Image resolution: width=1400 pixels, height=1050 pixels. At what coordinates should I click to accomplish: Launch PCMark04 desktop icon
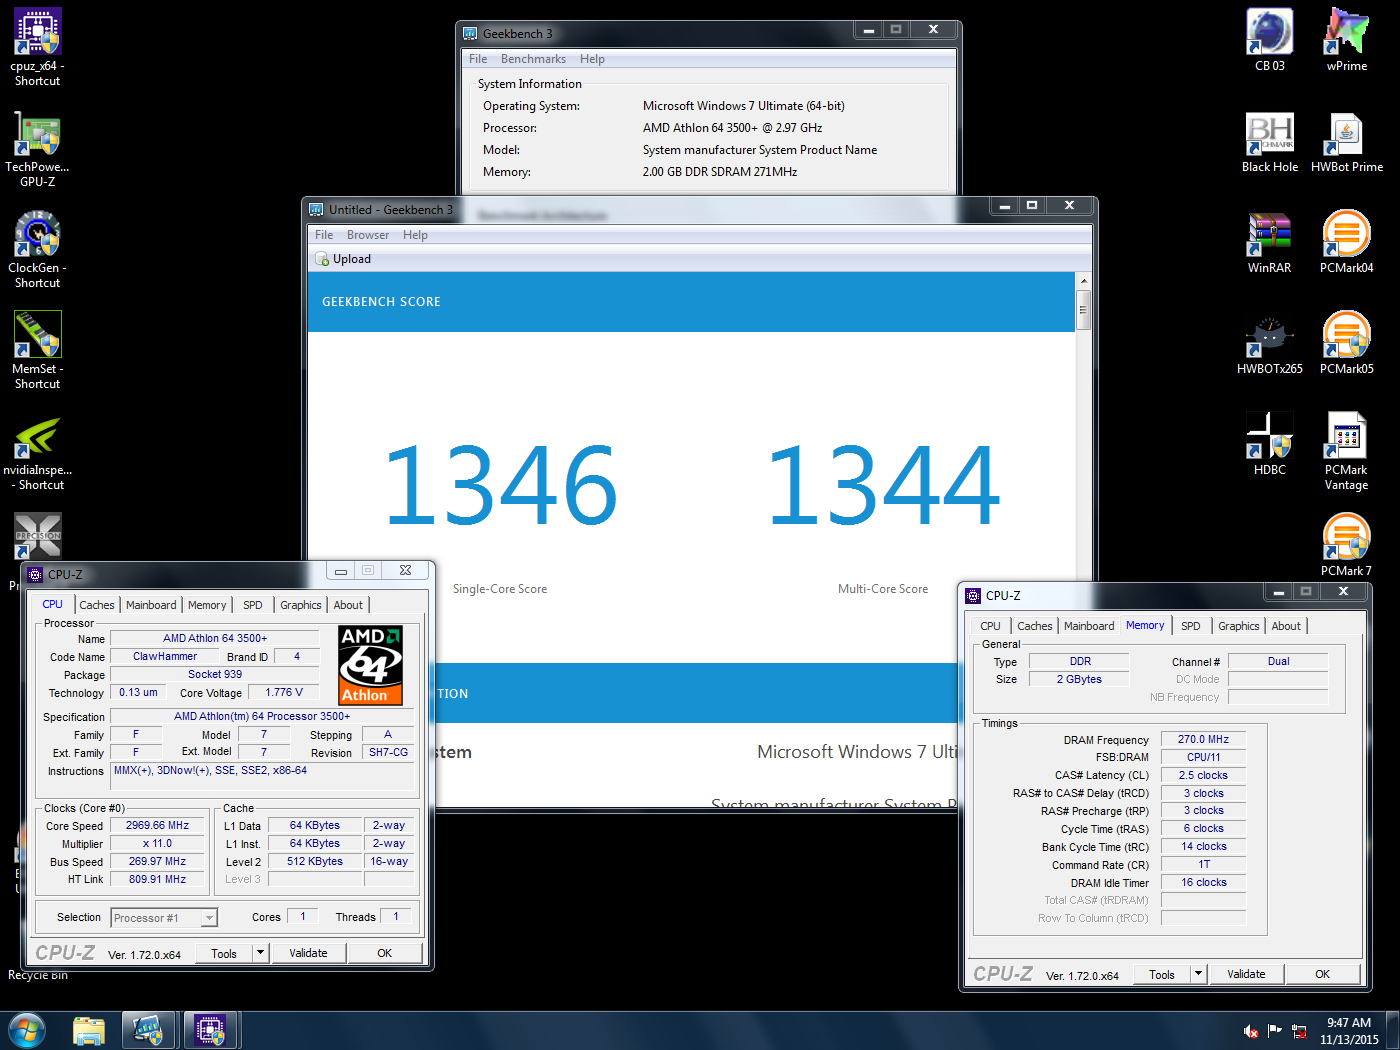click(x=1347, y=243)
